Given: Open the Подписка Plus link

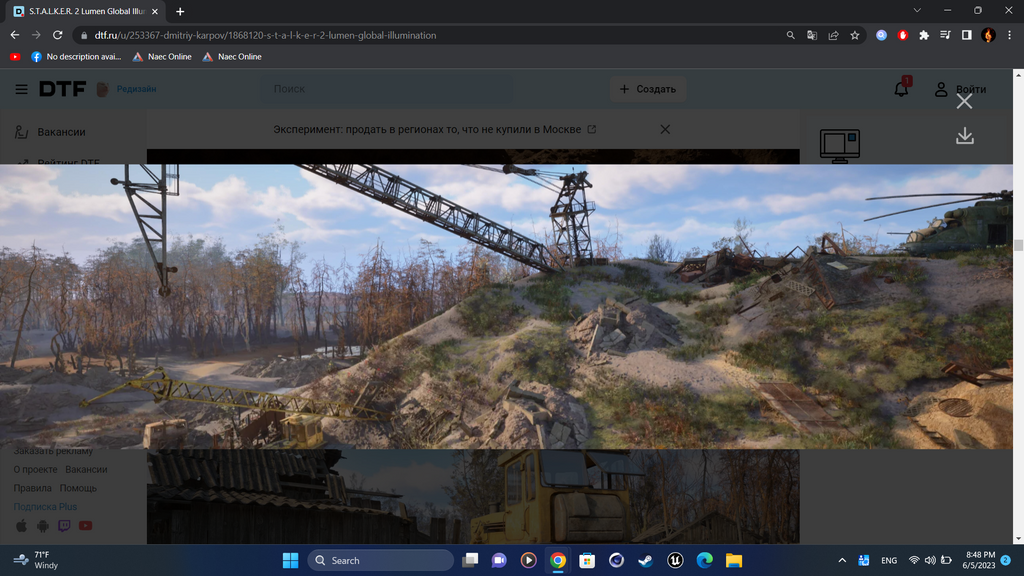Looking at the screenshot, I should click(45, 506).
